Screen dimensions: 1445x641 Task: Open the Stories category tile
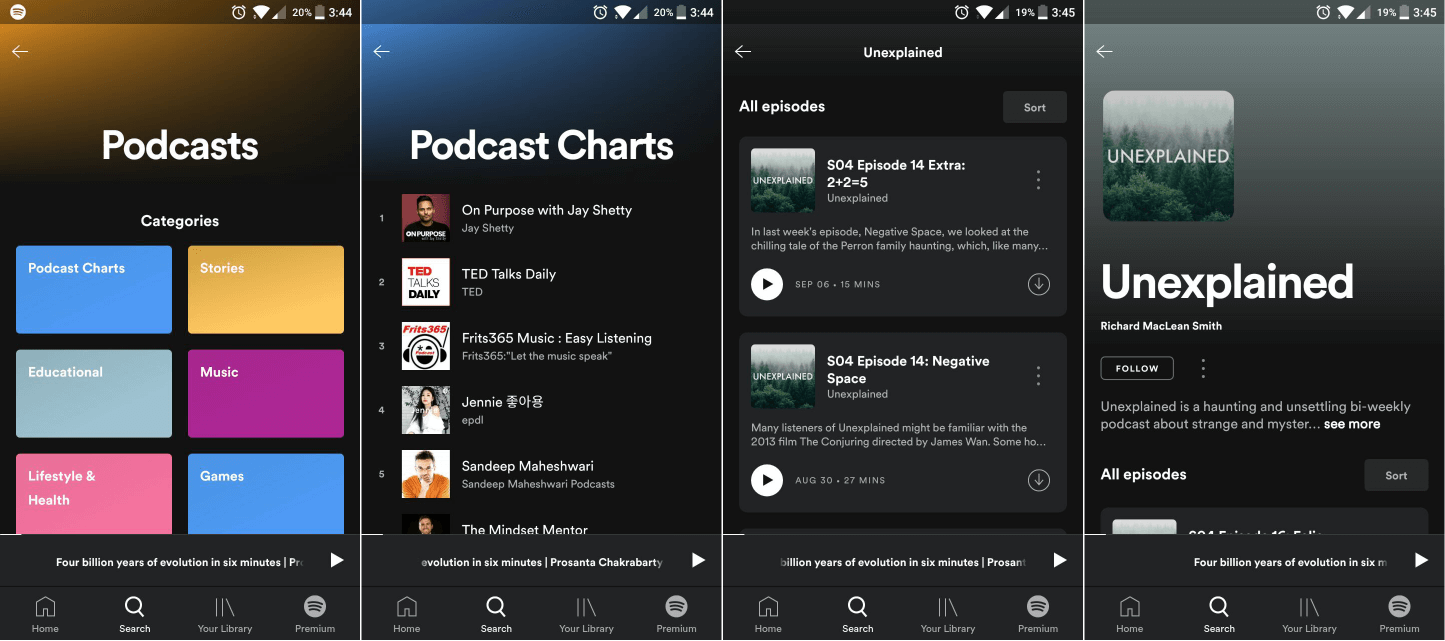(x=266, y=290)
